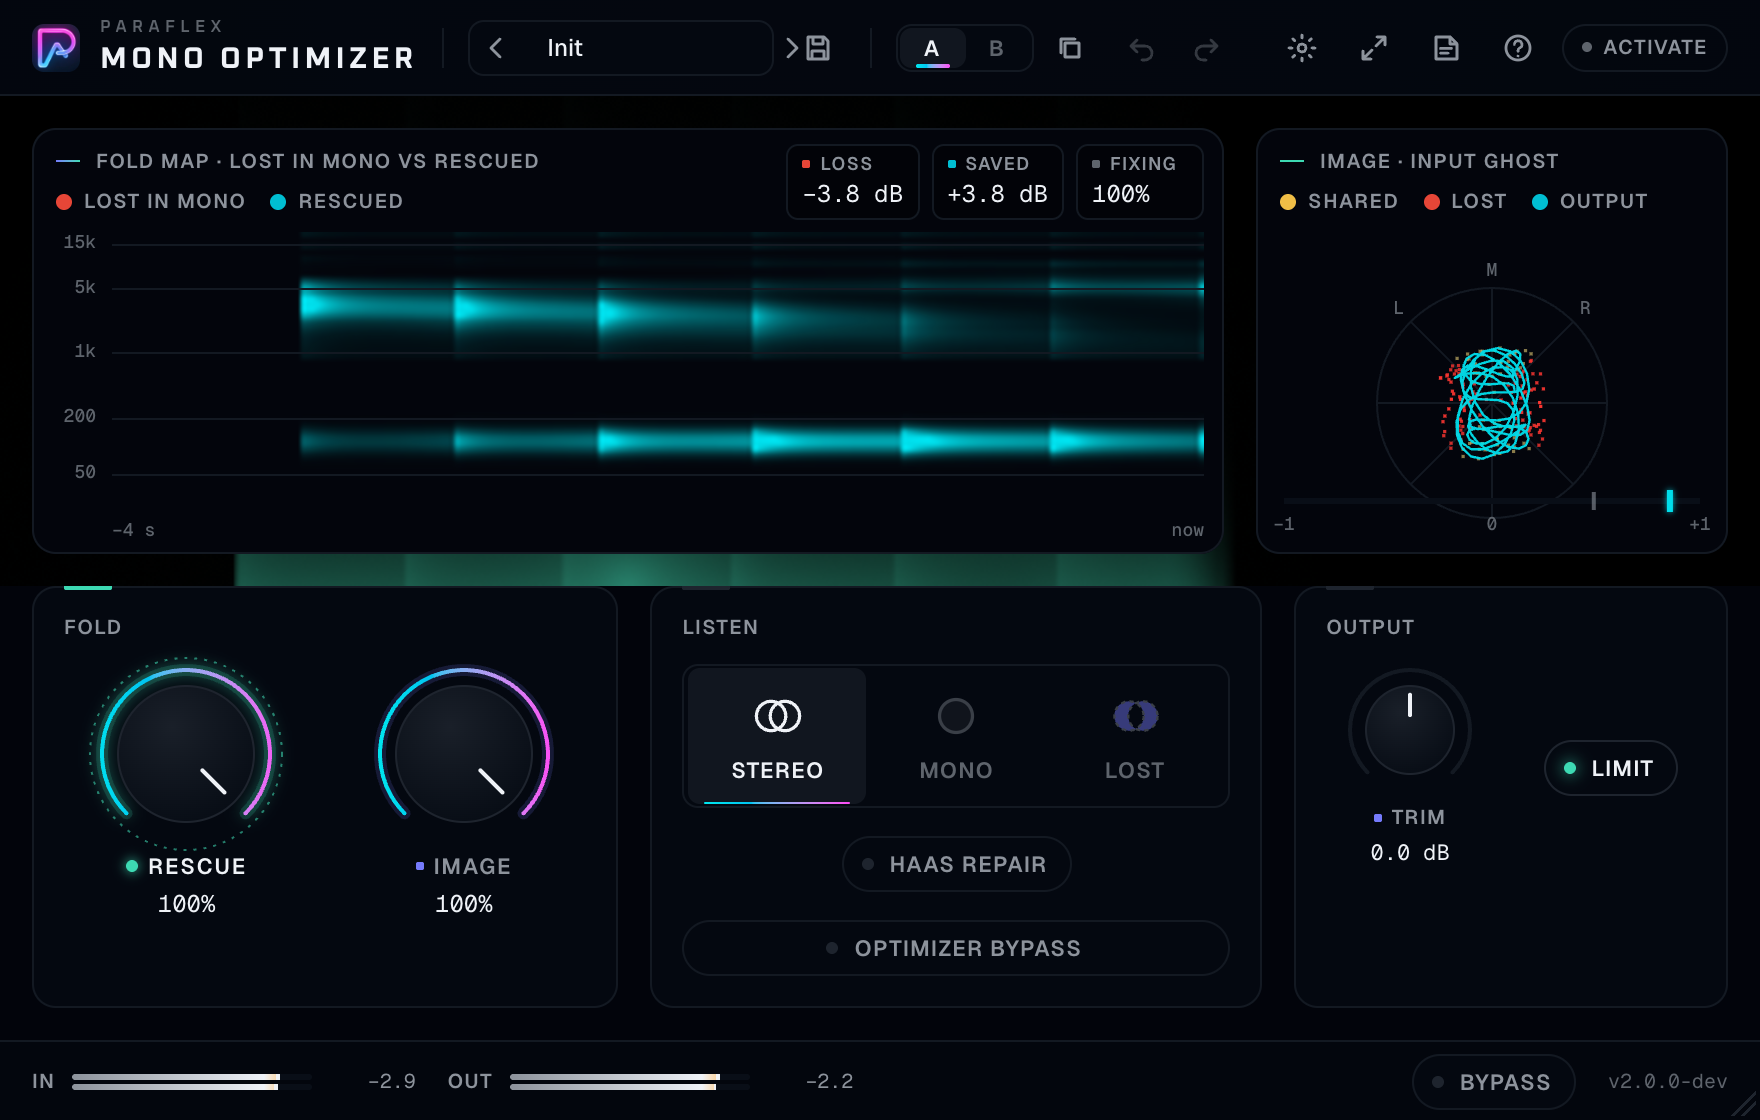Switch listen mode to LOST
Image resolution: width=1760 pixels, height=1120 pixels.
[1135, 737]
